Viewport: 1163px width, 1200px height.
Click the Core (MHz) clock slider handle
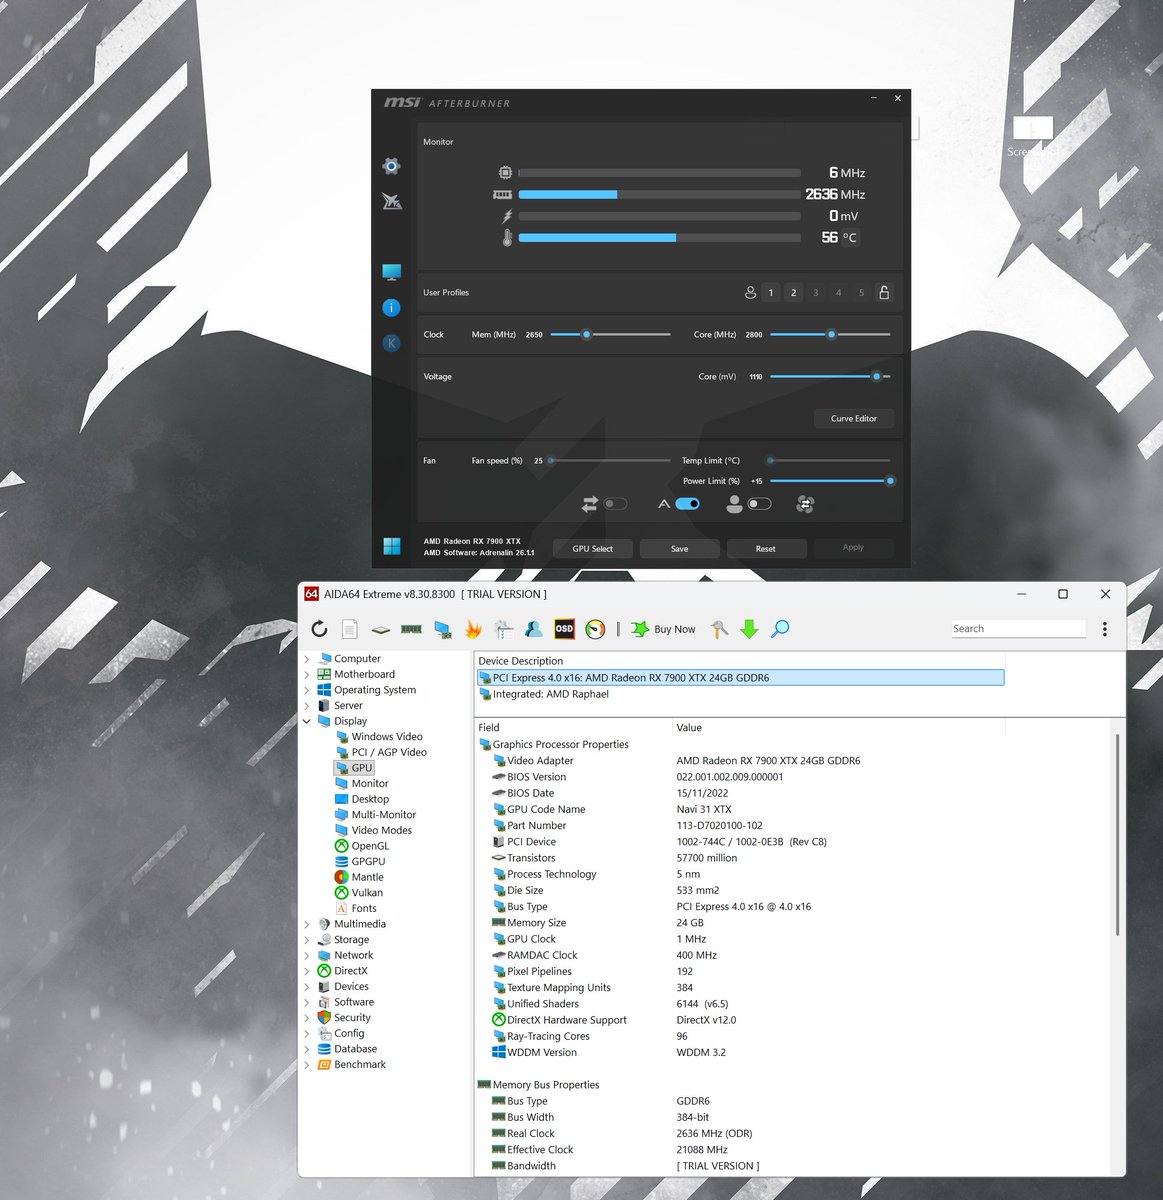click(x=831, y=334)
